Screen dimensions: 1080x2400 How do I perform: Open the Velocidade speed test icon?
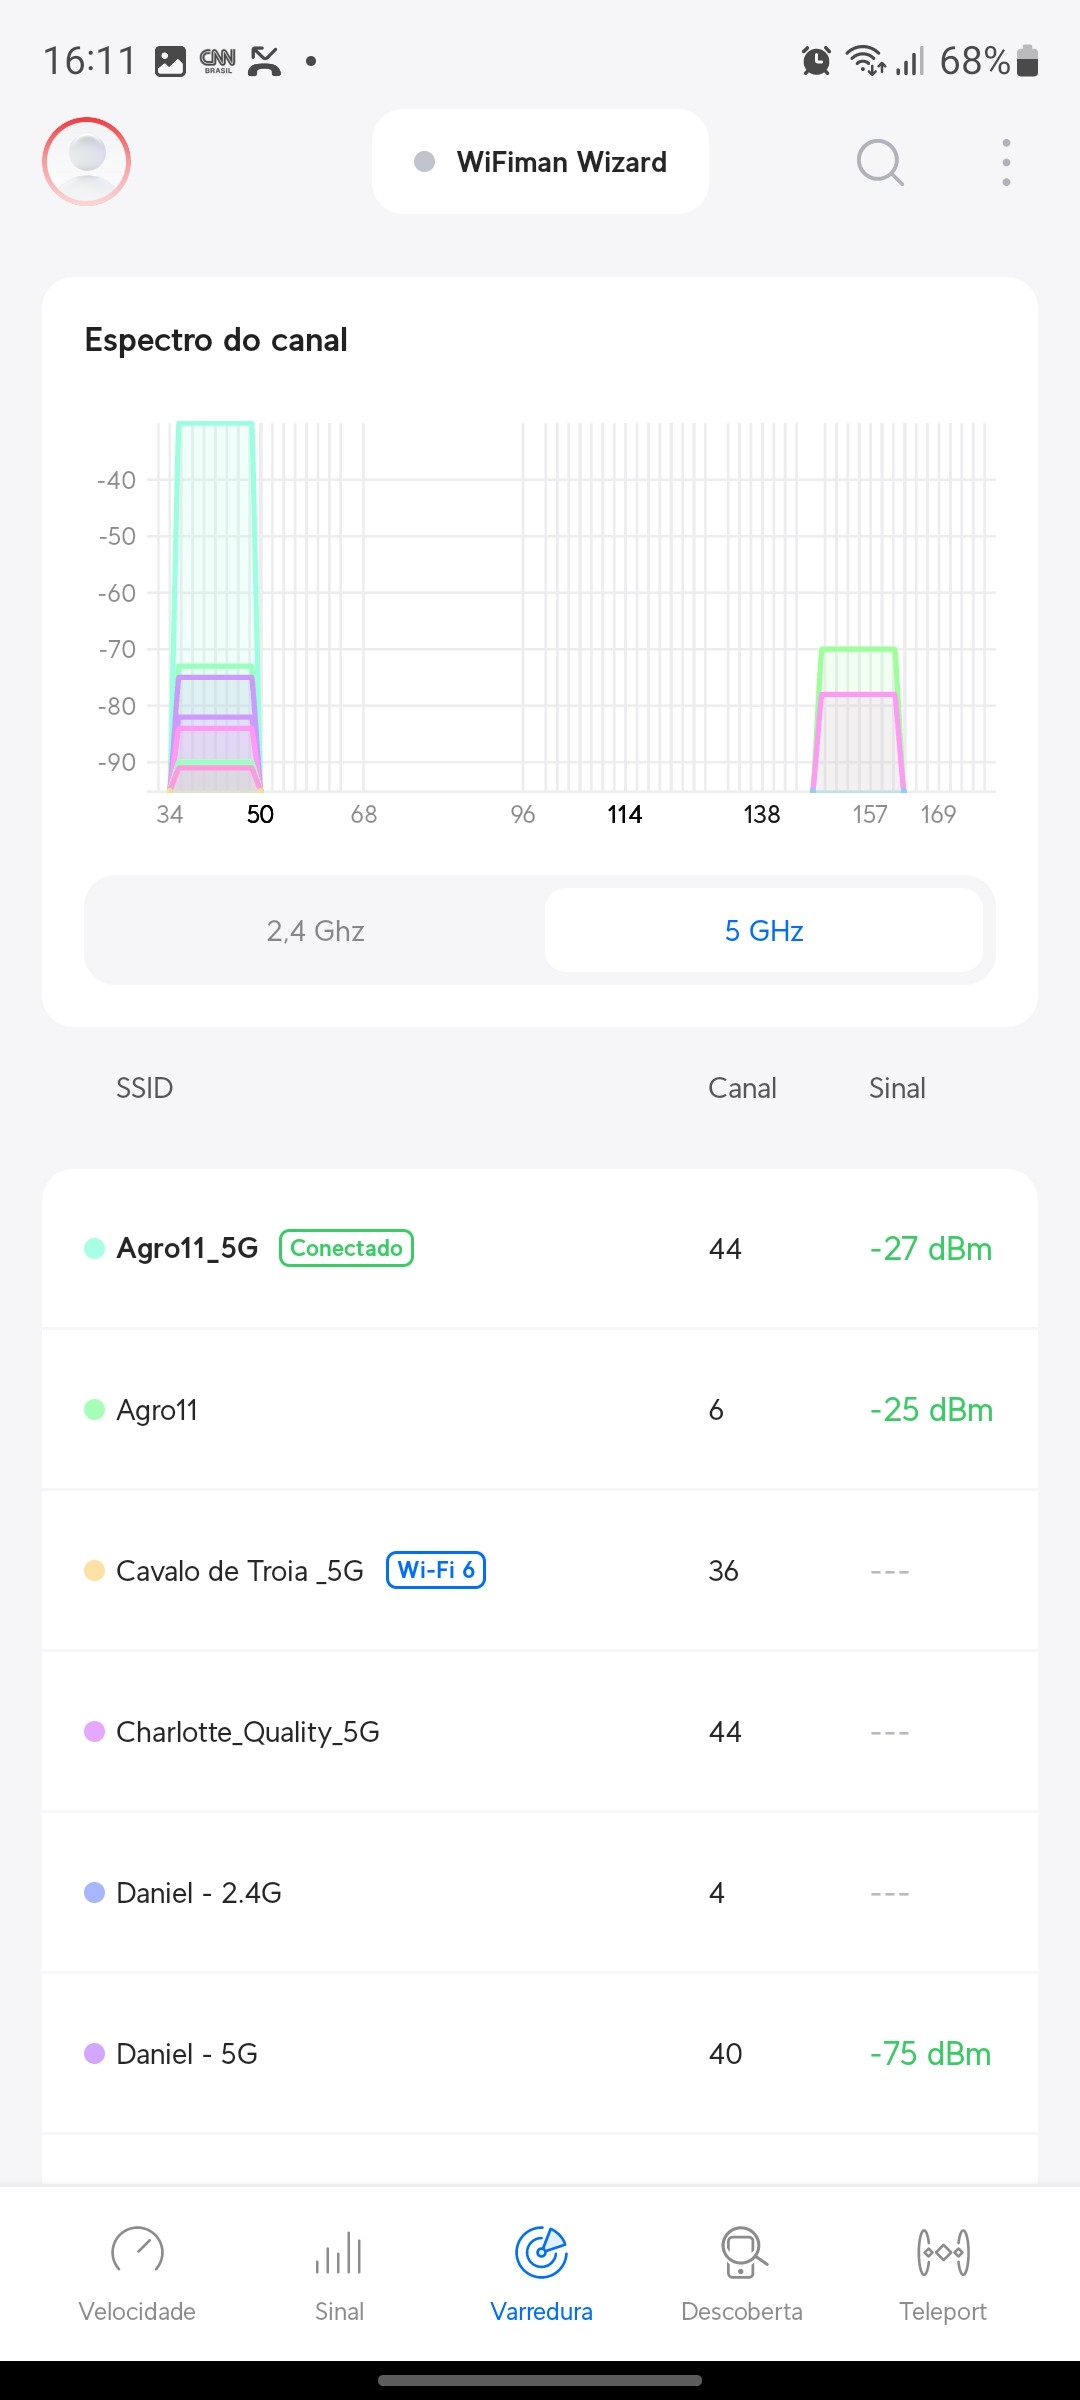[x=137, y=2252]
